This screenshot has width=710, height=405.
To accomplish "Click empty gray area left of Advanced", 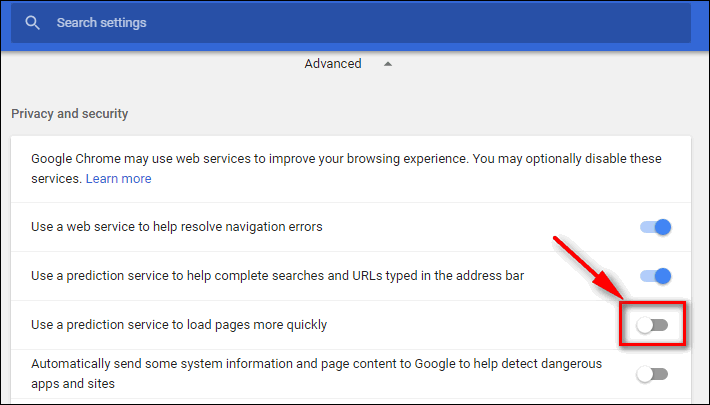I will coord(154,64).
